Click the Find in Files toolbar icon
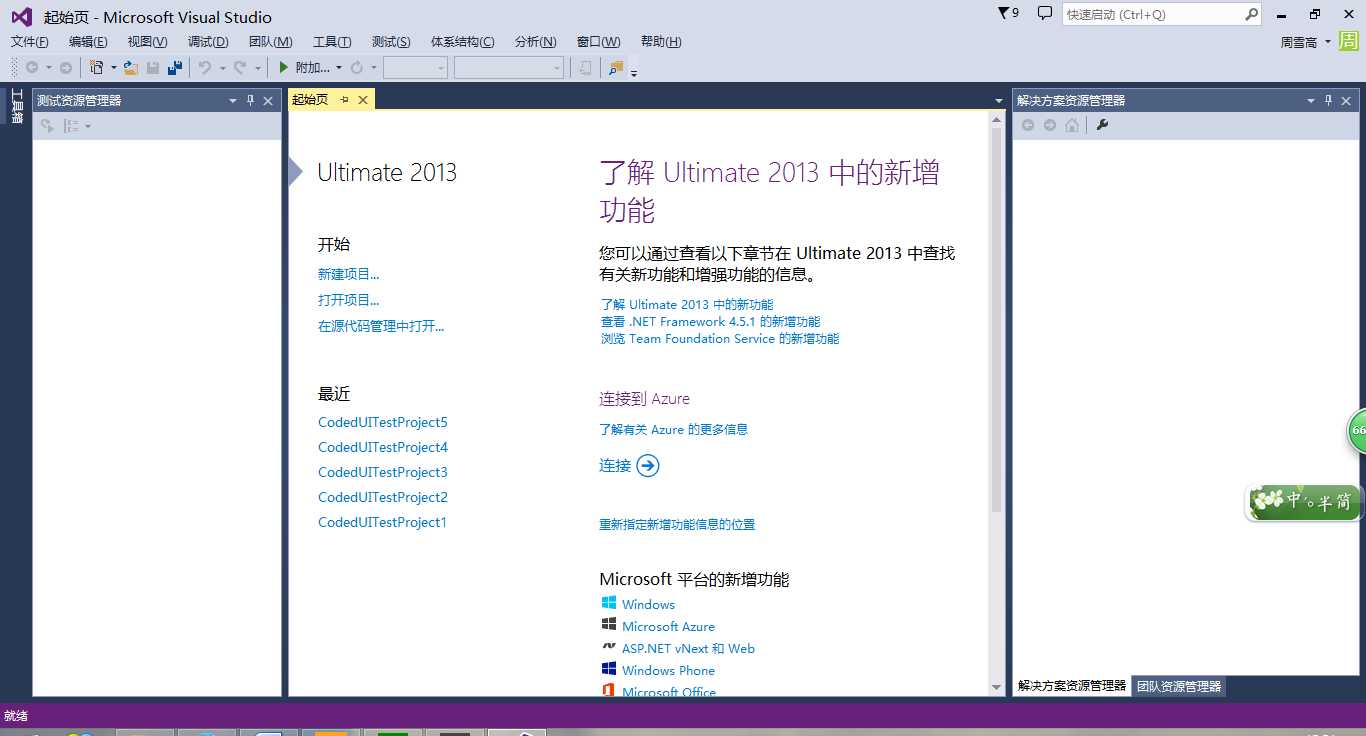Viewport: 1366px width, 736px height. tap(616, 67)
